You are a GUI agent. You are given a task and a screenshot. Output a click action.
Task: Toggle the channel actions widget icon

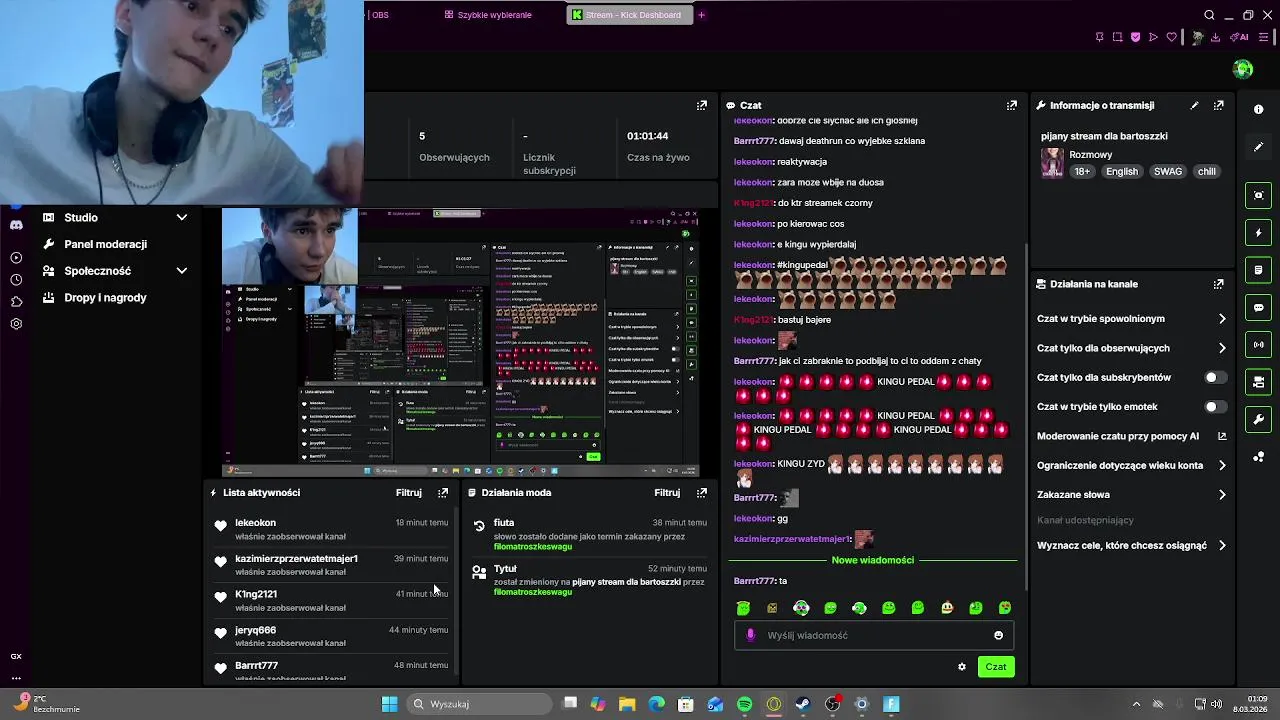(x=1258, y=382)
